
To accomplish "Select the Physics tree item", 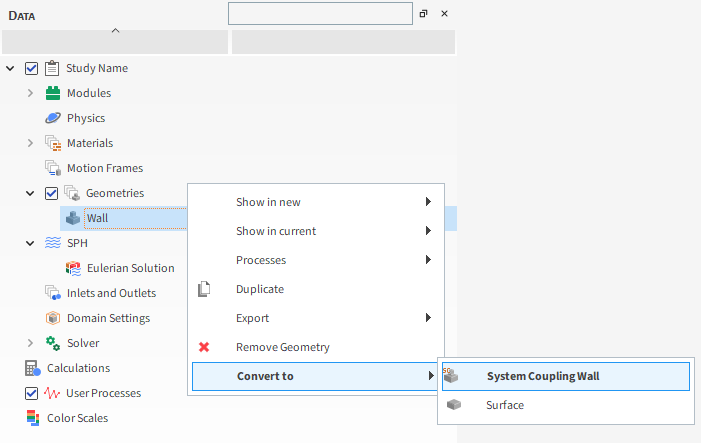I will click(86, 118).
